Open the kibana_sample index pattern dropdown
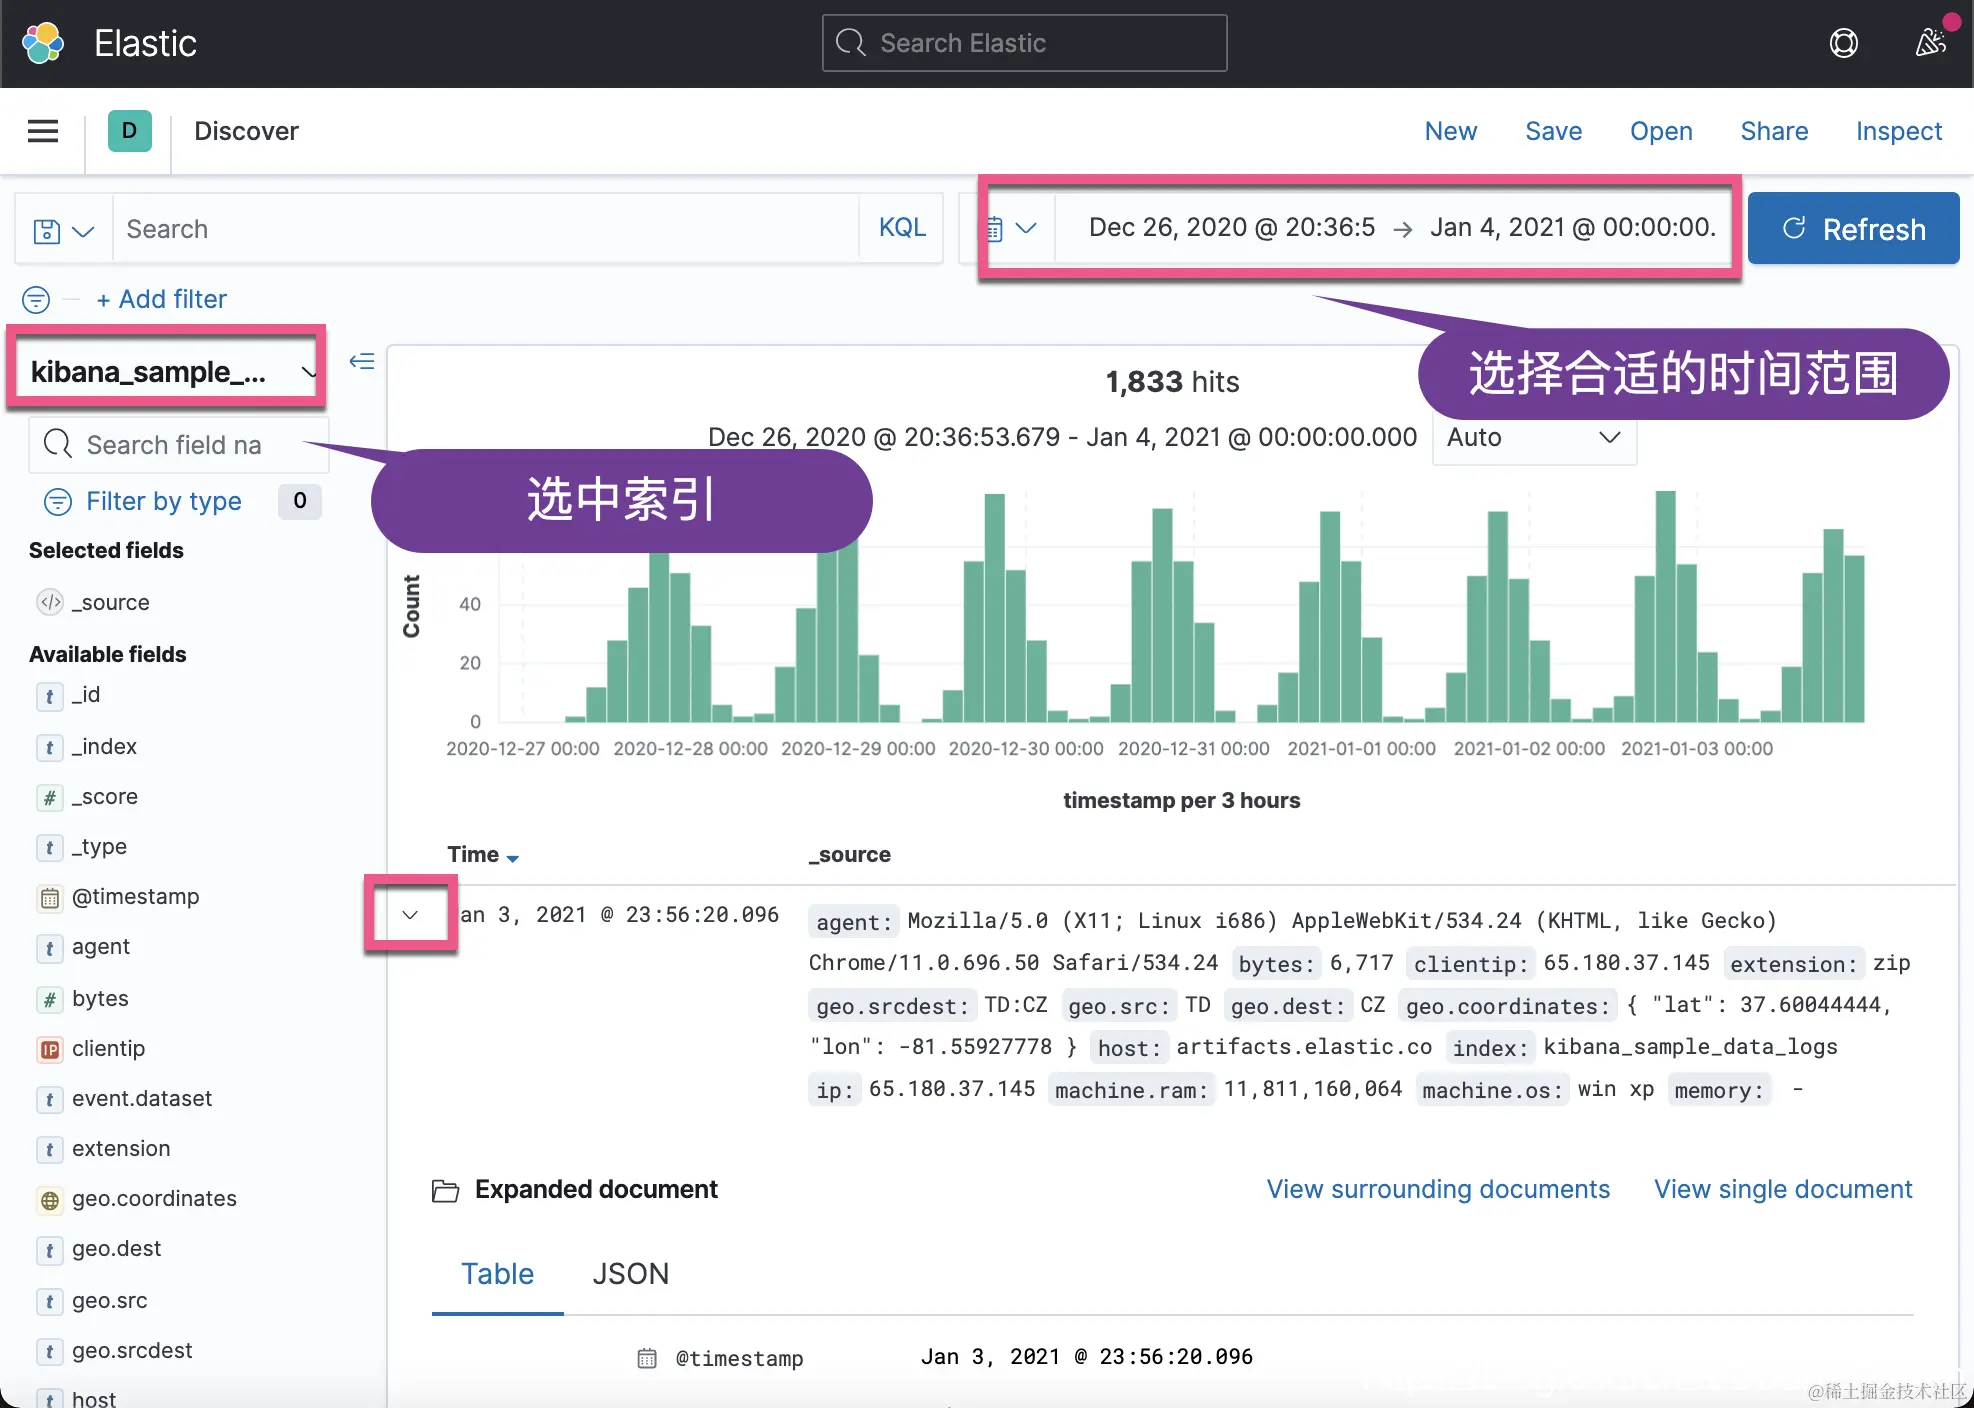 [x=167, y=372]
